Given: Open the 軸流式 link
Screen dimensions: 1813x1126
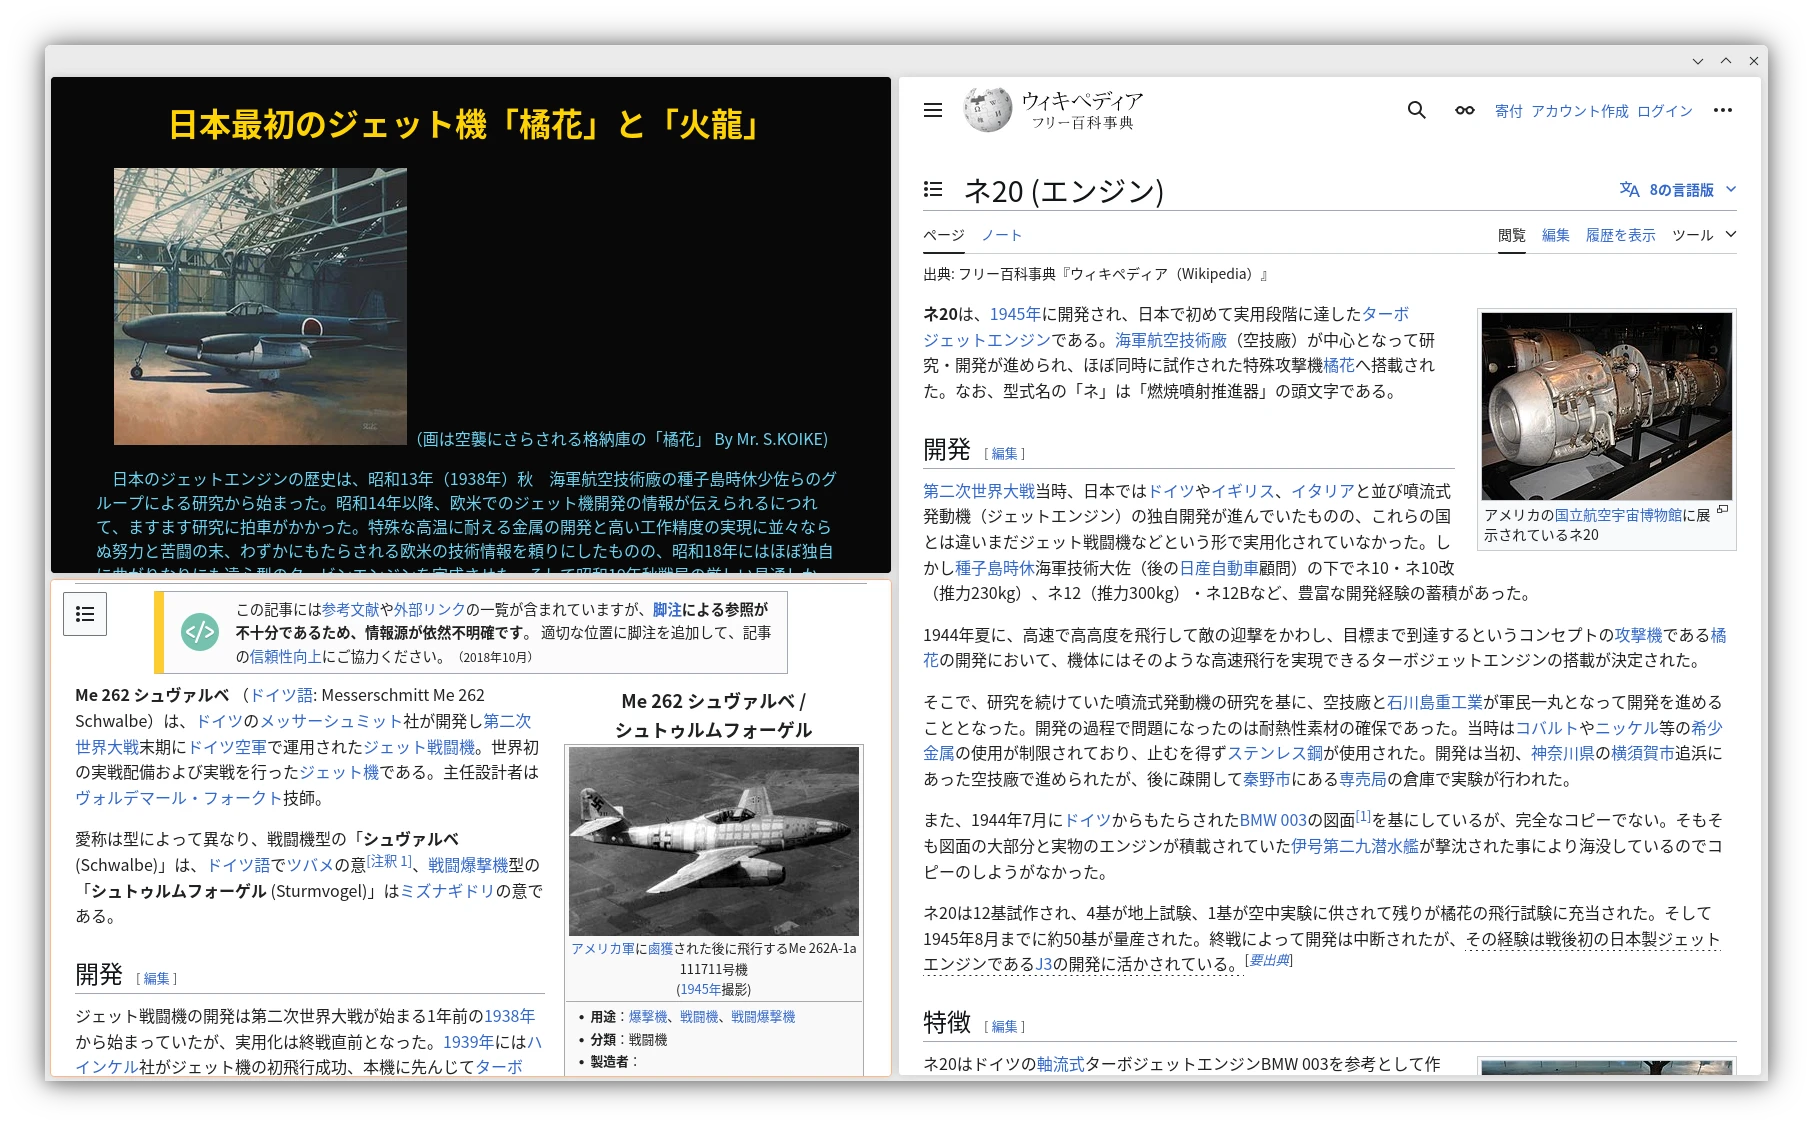Looking at the screenshot, I should [1060, 1064].
